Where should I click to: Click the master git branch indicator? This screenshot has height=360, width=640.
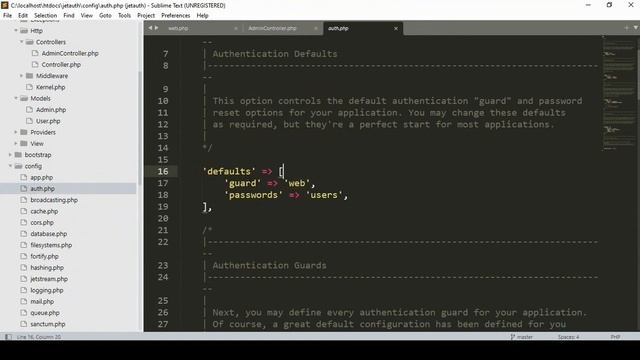click(x=522, y=337)
